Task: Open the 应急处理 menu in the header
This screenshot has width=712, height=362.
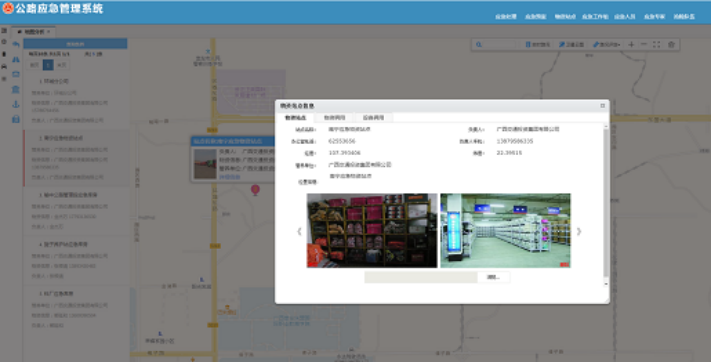Action: pos(506,17)
